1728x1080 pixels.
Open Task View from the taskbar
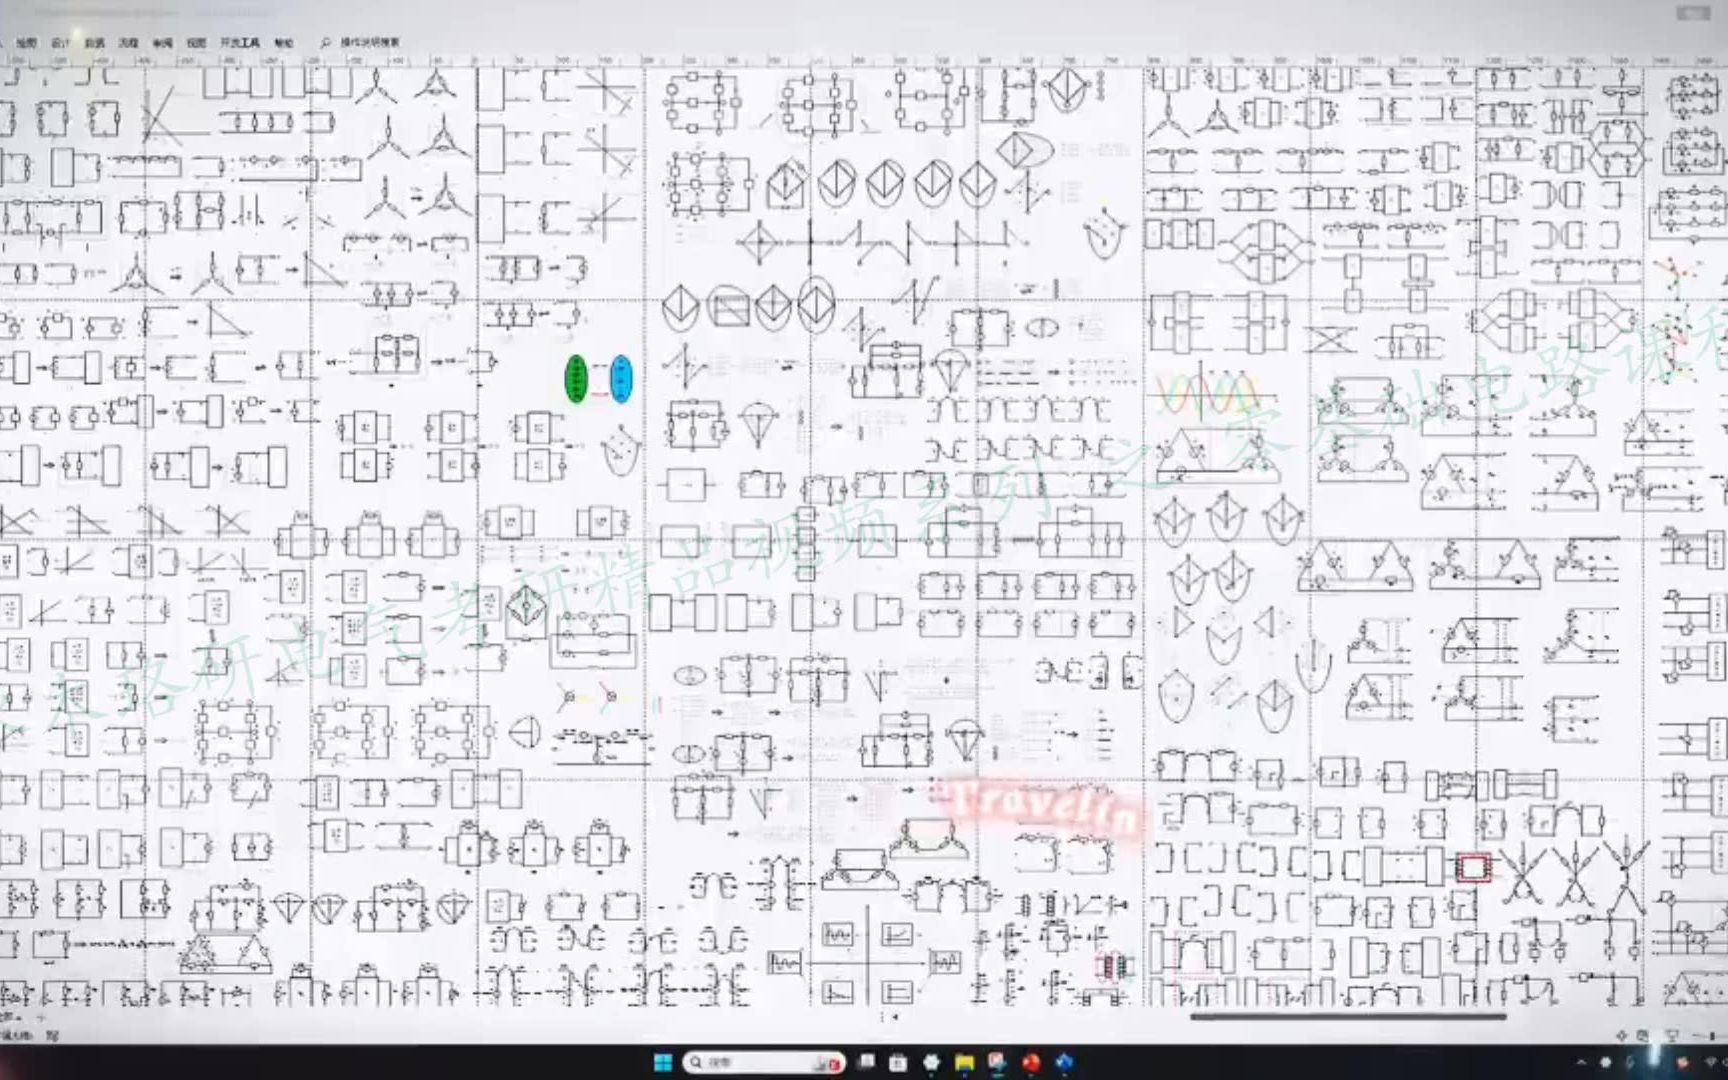867,1062
